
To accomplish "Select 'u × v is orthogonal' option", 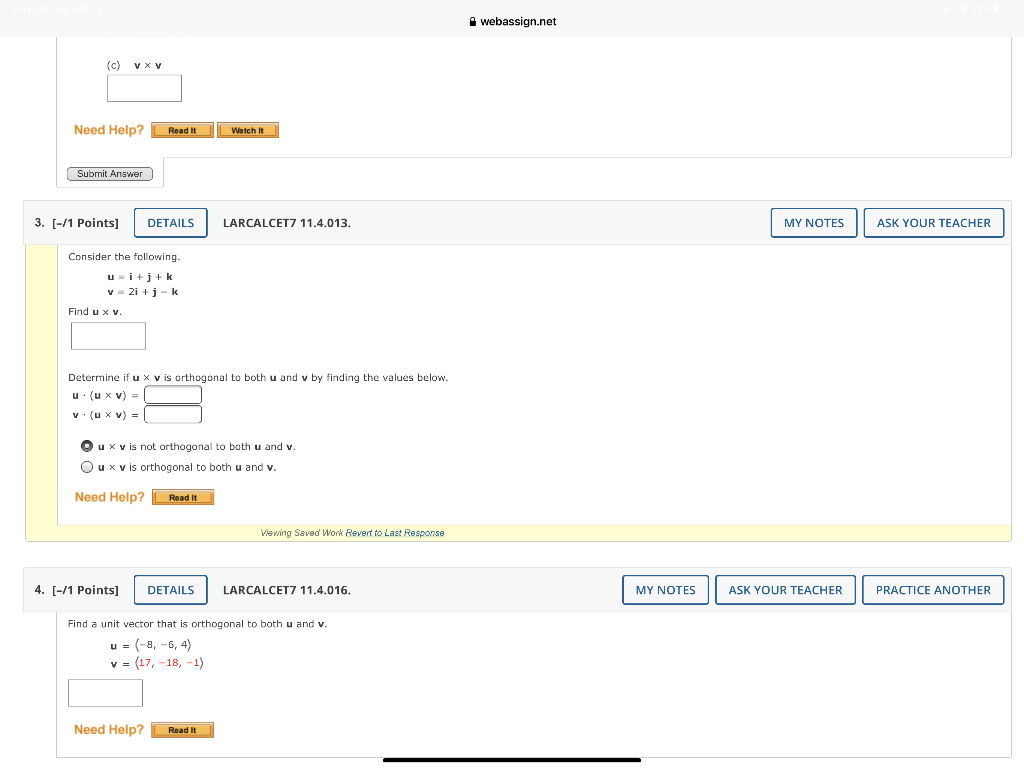I will 87,466.
